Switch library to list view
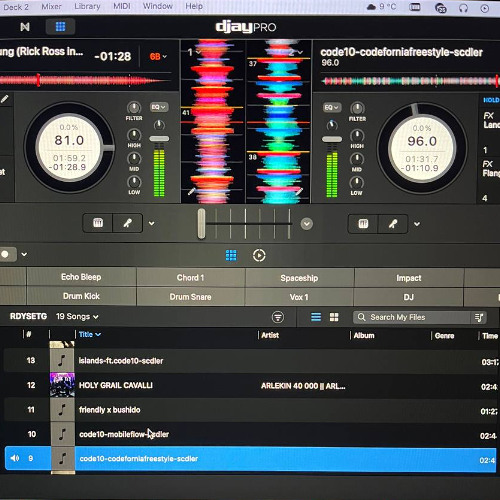500x500 pixels. pyautogui.click(x=316, y=317)
